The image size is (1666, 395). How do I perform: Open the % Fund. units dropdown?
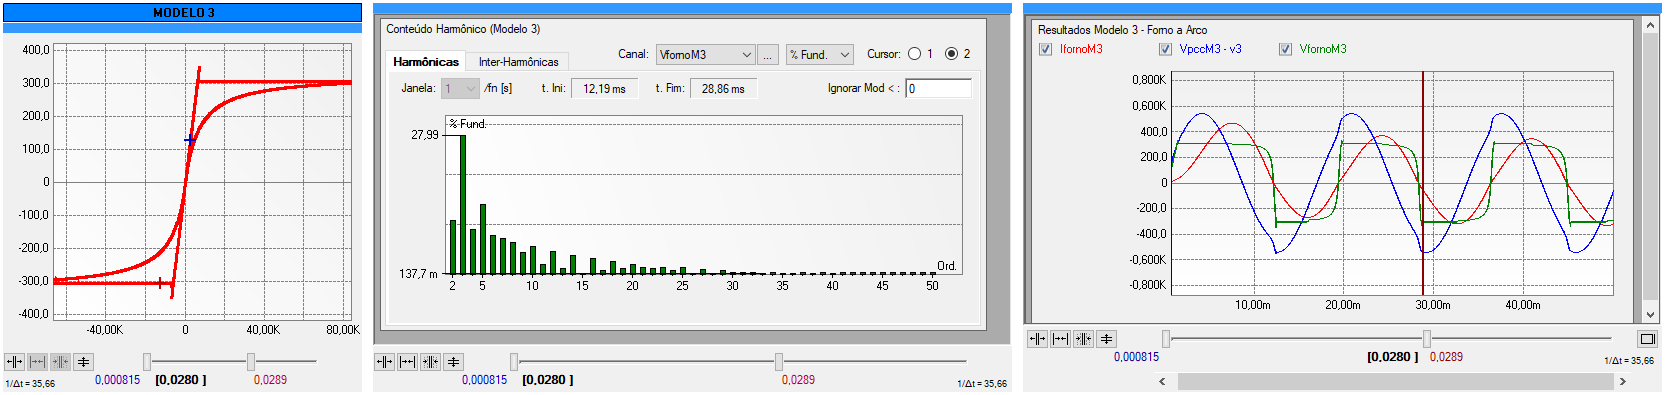pyautogui.click(x=819, y=55)
